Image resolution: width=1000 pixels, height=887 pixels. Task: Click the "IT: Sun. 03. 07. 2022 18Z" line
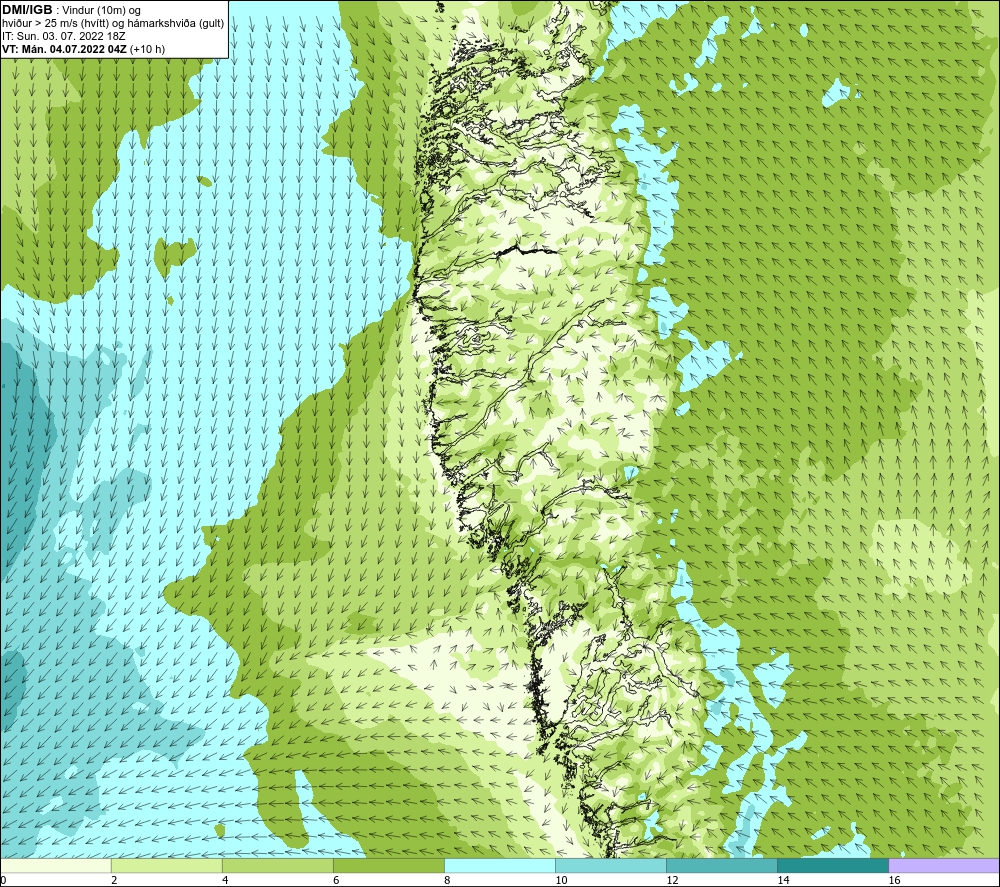pyautogui.click(x=64, y=36)
